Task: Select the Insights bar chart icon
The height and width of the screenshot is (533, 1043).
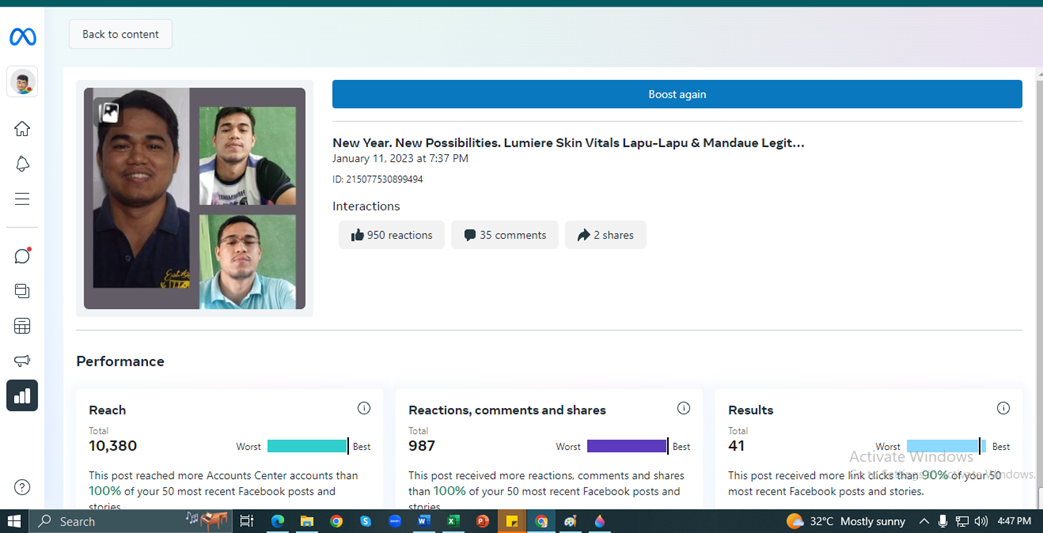Action: (23, 396)
